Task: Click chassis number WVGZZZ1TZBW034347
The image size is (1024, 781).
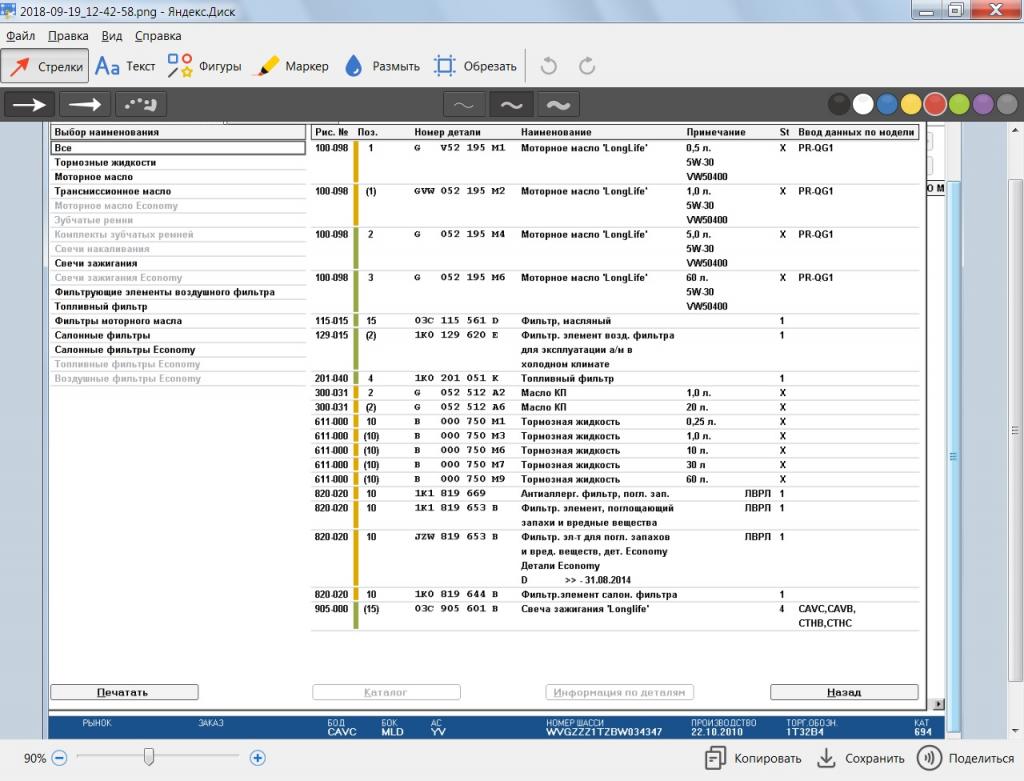Action: tap(604, 732)
